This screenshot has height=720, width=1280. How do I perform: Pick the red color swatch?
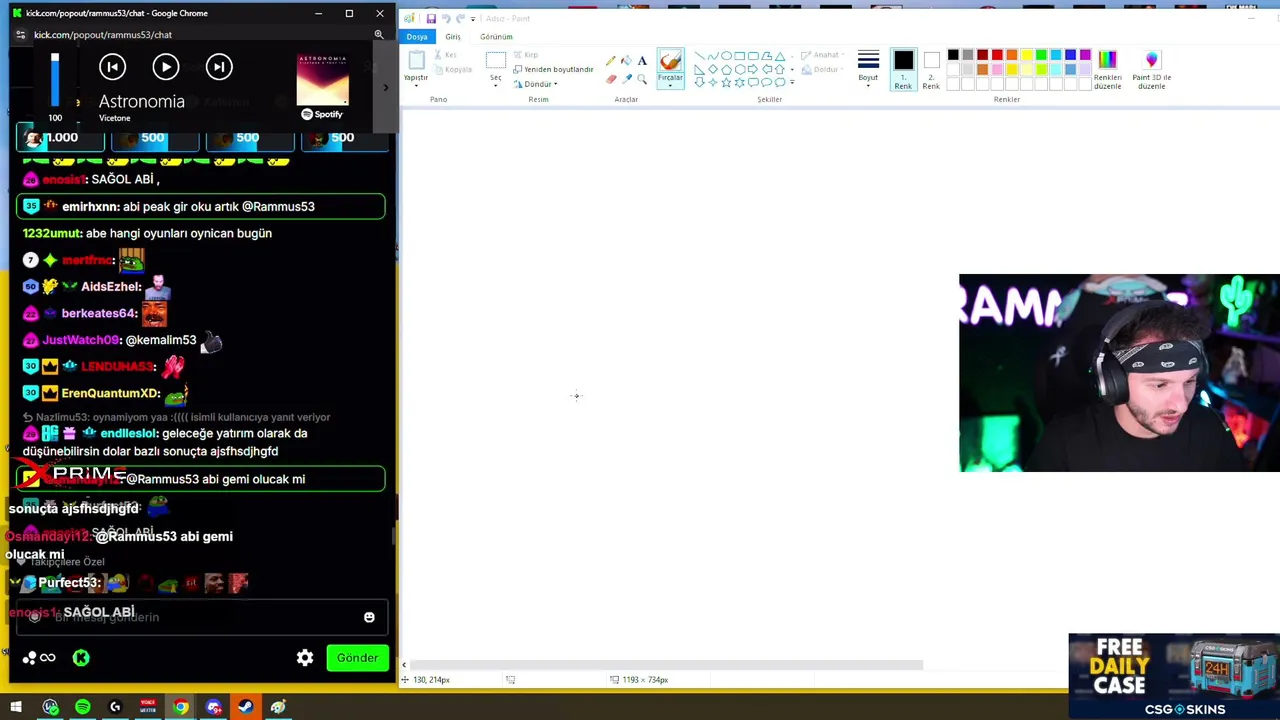coord(997,55)
